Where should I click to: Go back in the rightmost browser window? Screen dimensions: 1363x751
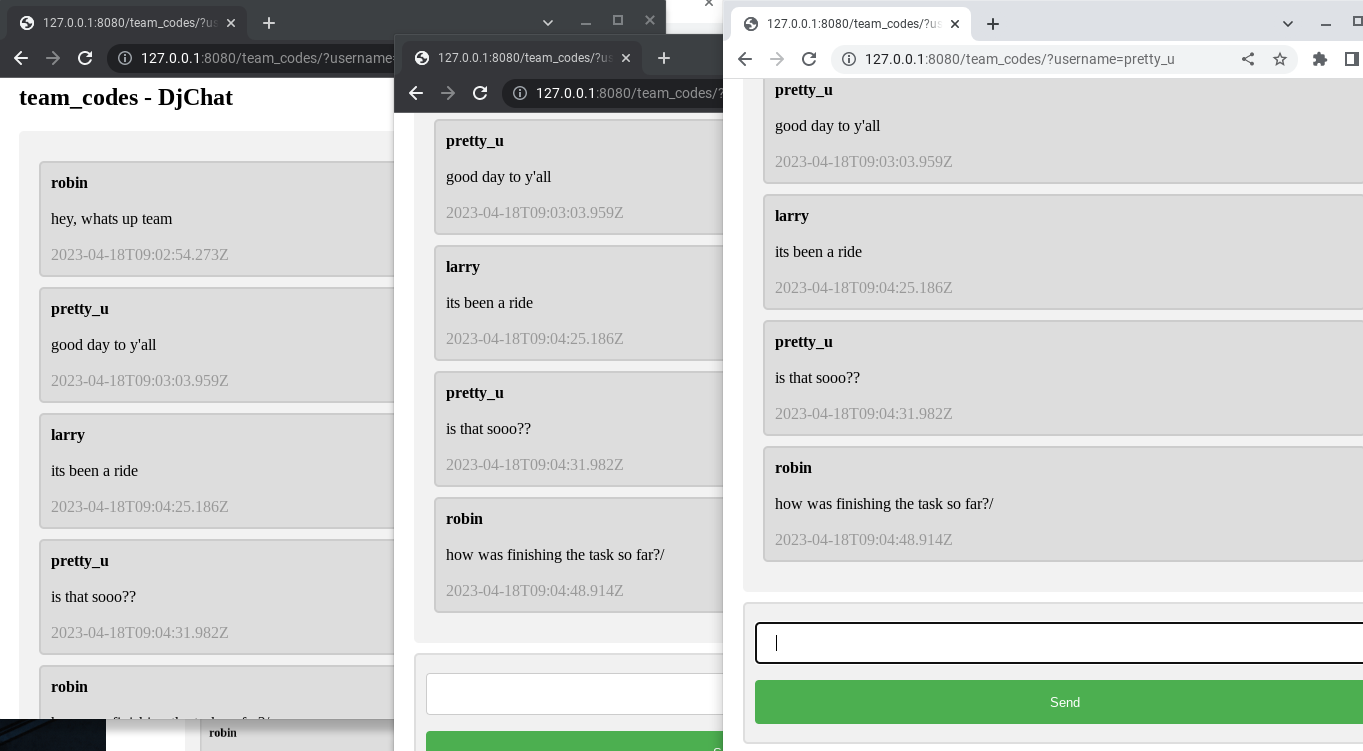tap(745, 59)
